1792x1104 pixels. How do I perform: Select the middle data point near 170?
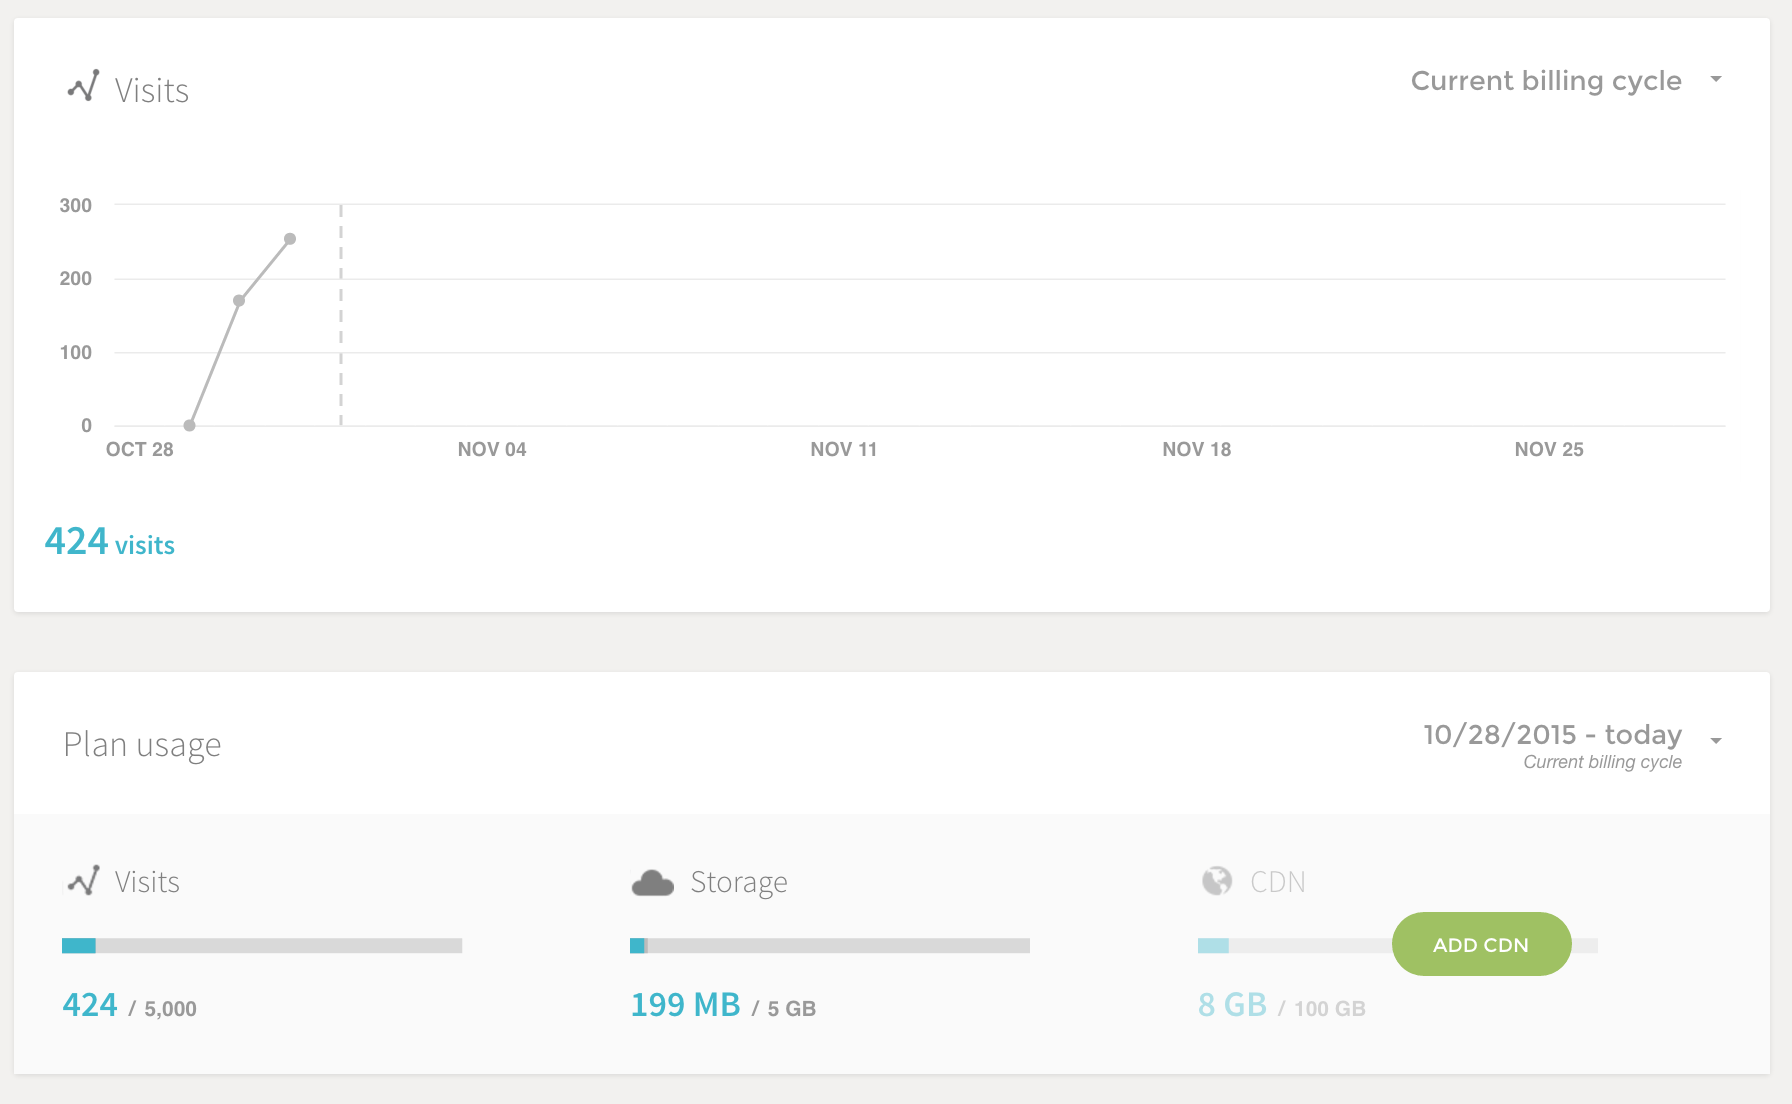point(239,300)
